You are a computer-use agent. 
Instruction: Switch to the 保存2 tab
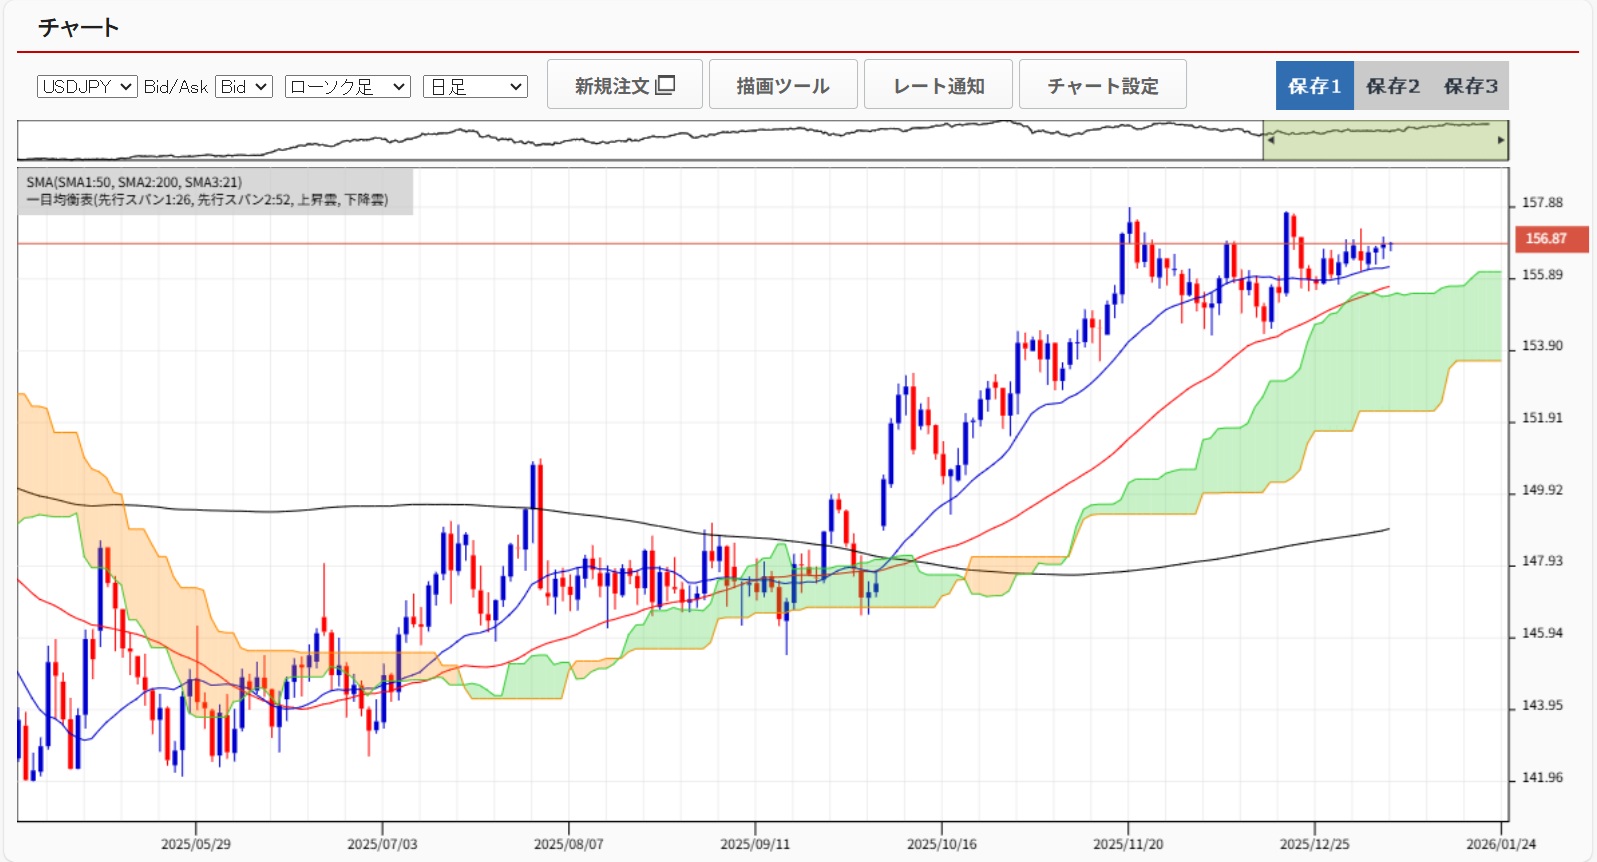point(1392,86)
